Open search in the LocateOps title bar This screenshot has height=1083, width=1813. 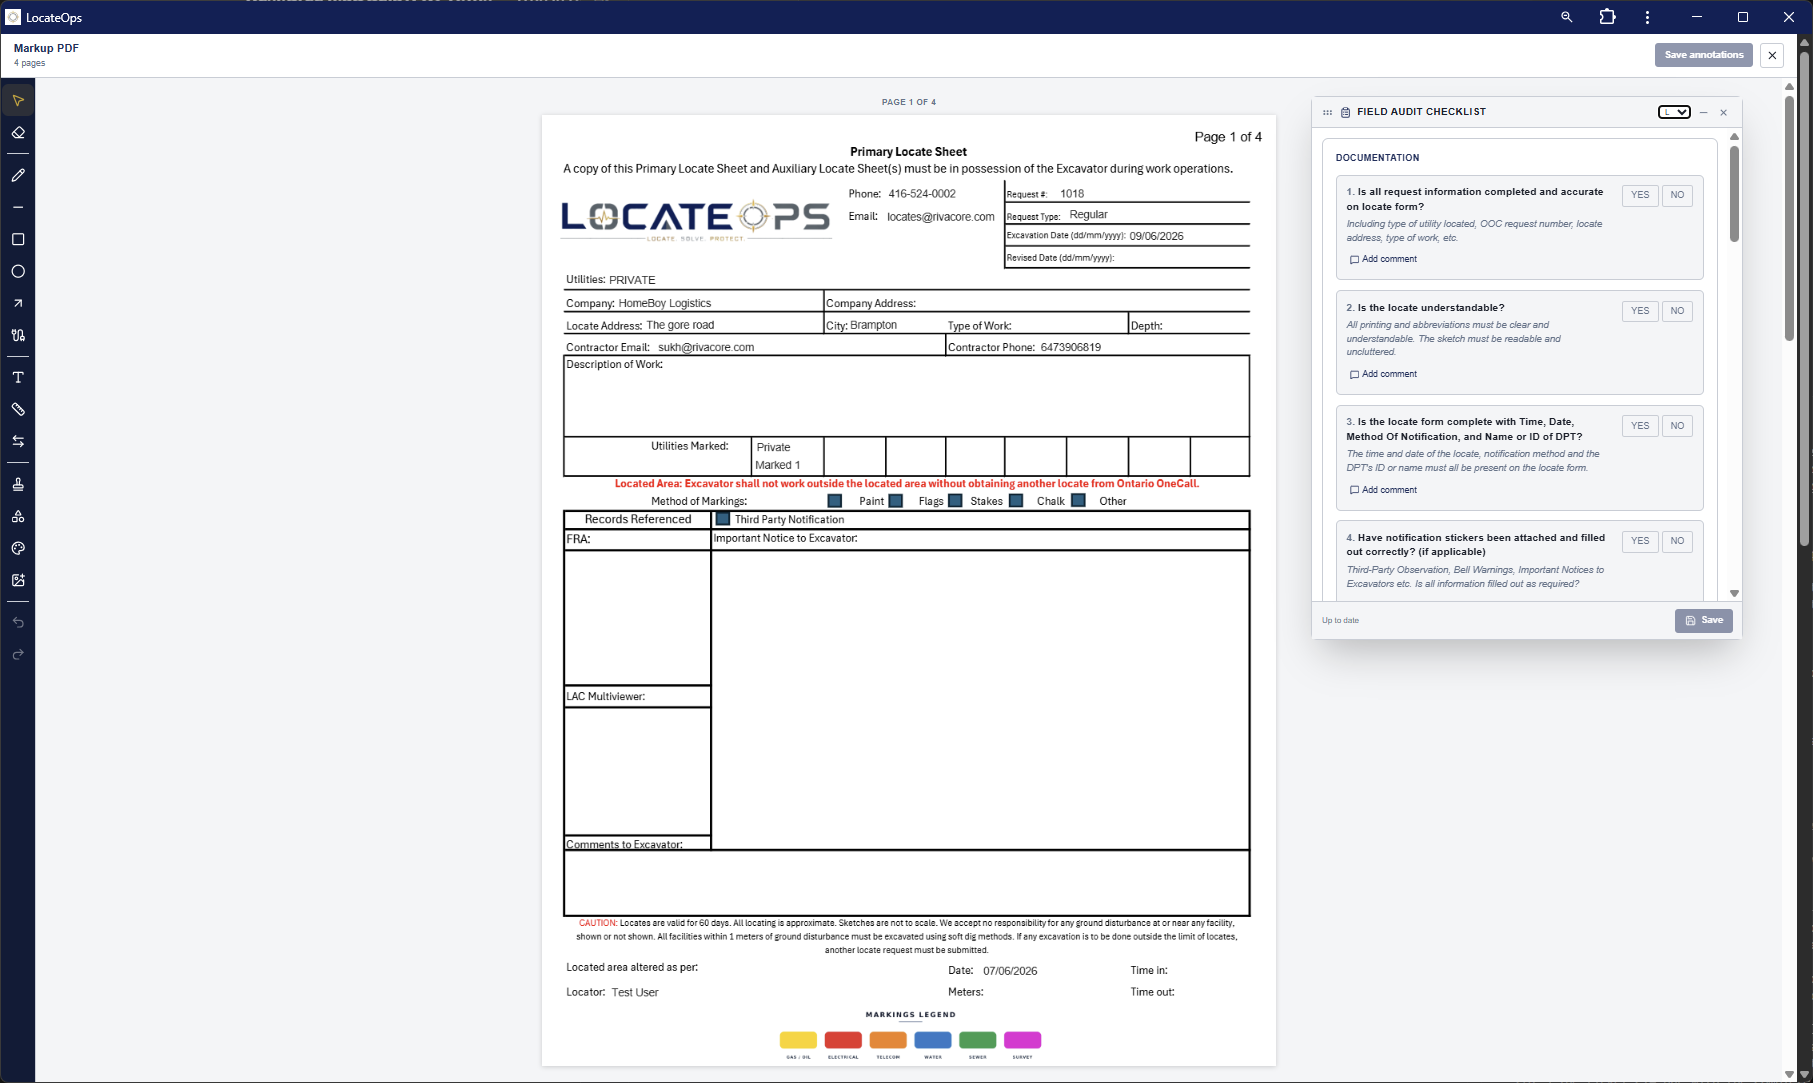(1567, 17)
